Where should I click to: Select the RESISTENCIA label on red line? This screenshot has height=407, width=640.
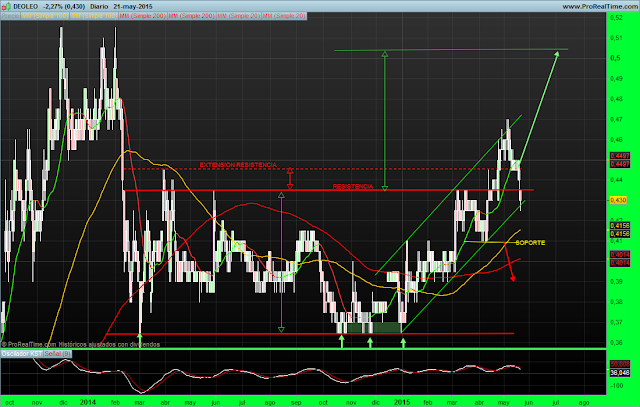click(x=353, y=186)
